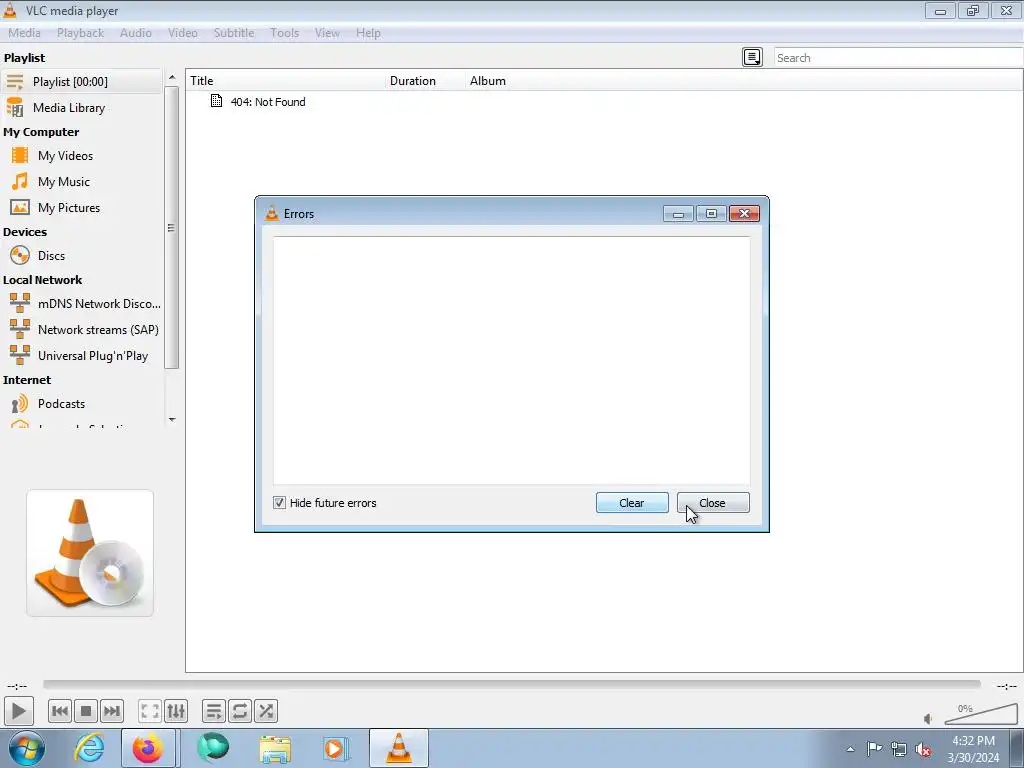The height and width of the screenshot is (768, 1024).
Task: Open the Audio menu
Action: click(136, 33)
